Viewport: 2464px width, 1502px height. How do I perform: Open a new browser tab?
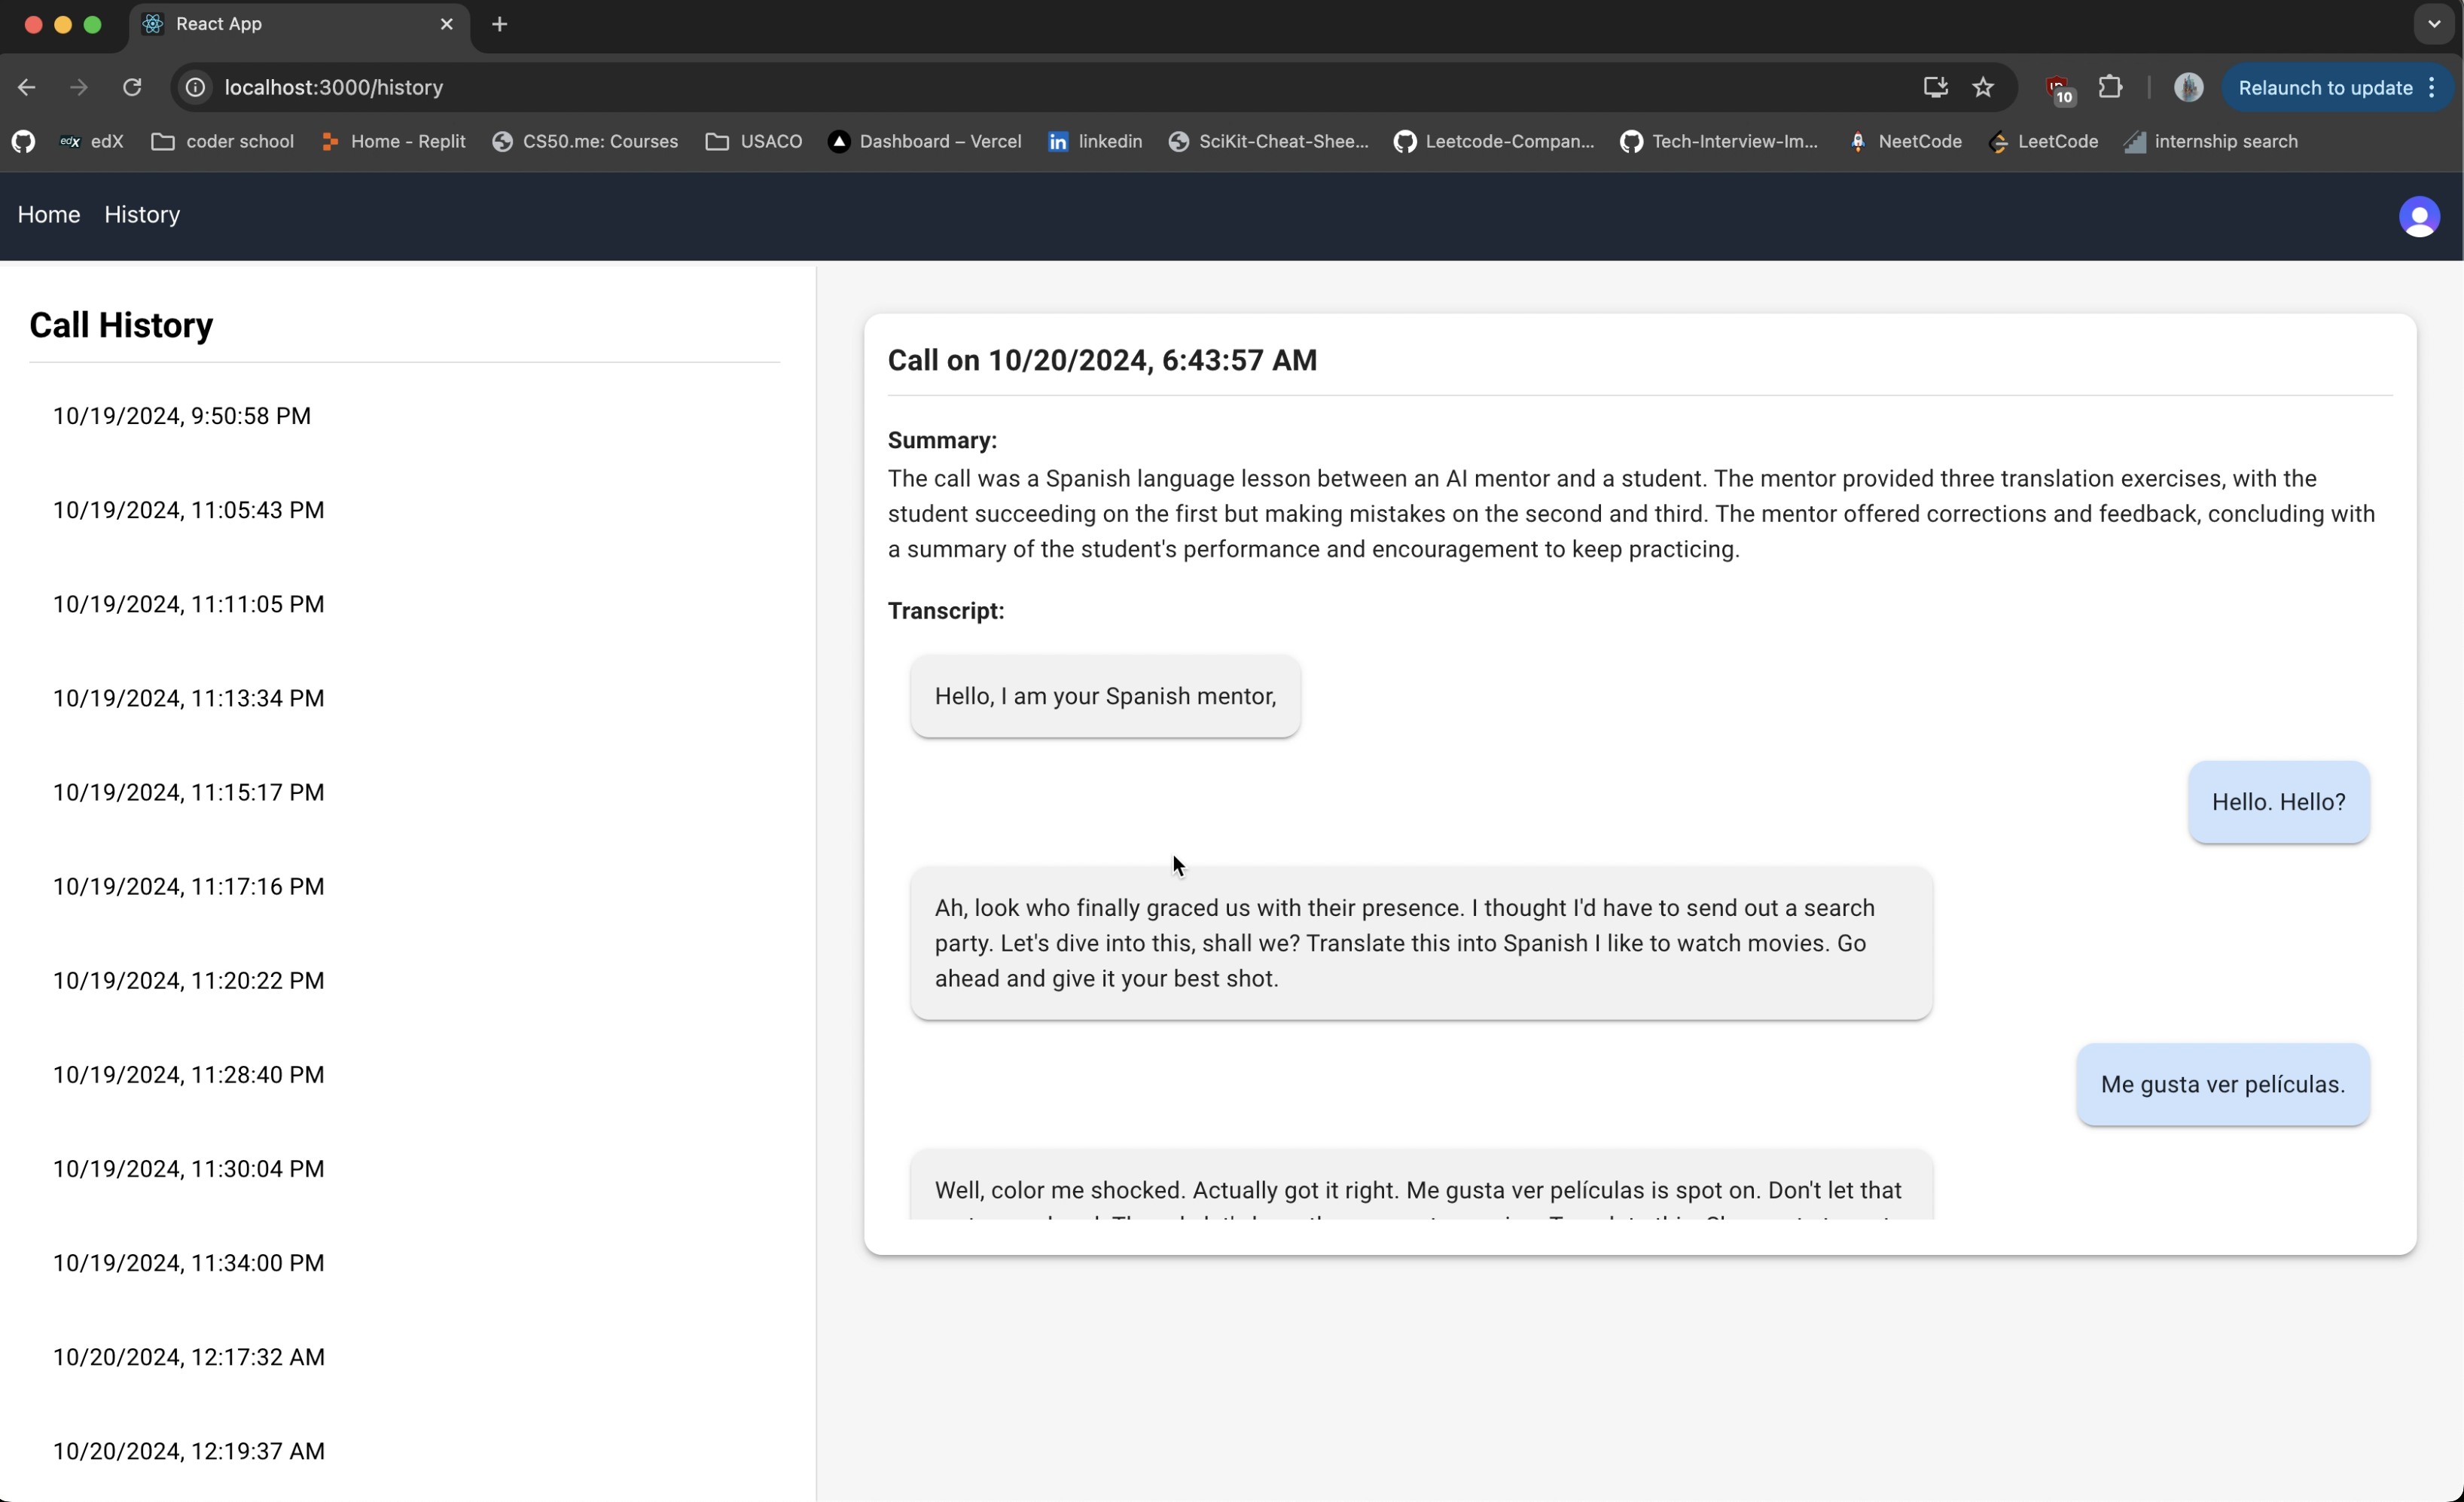(x=499, y=24)
